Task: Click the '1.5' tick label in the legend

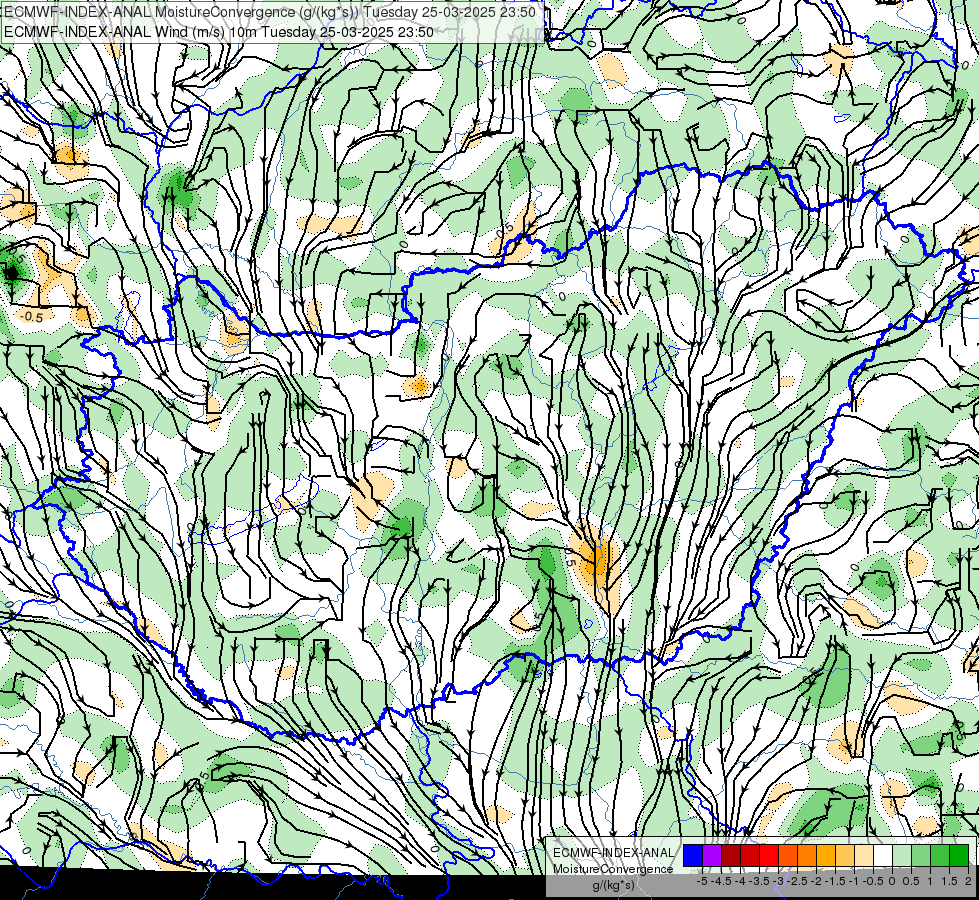Action: (x=950, y=881)
